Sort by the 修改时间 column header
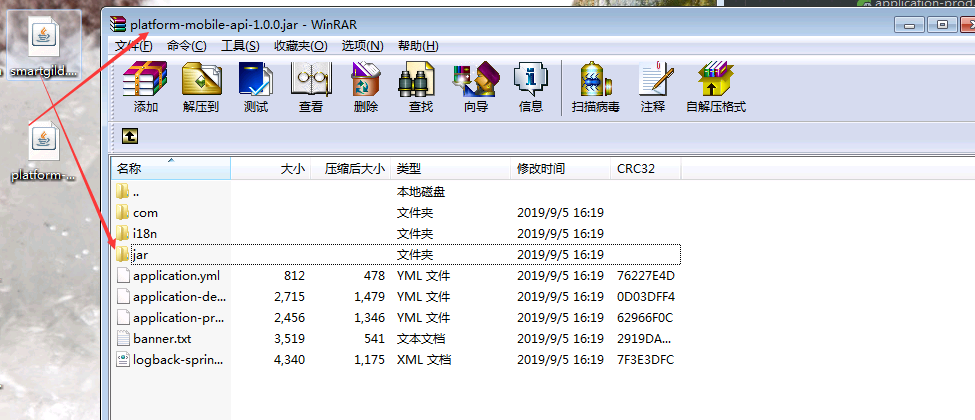The width and height of the screenshot is (975, 420). click(561, 169)
